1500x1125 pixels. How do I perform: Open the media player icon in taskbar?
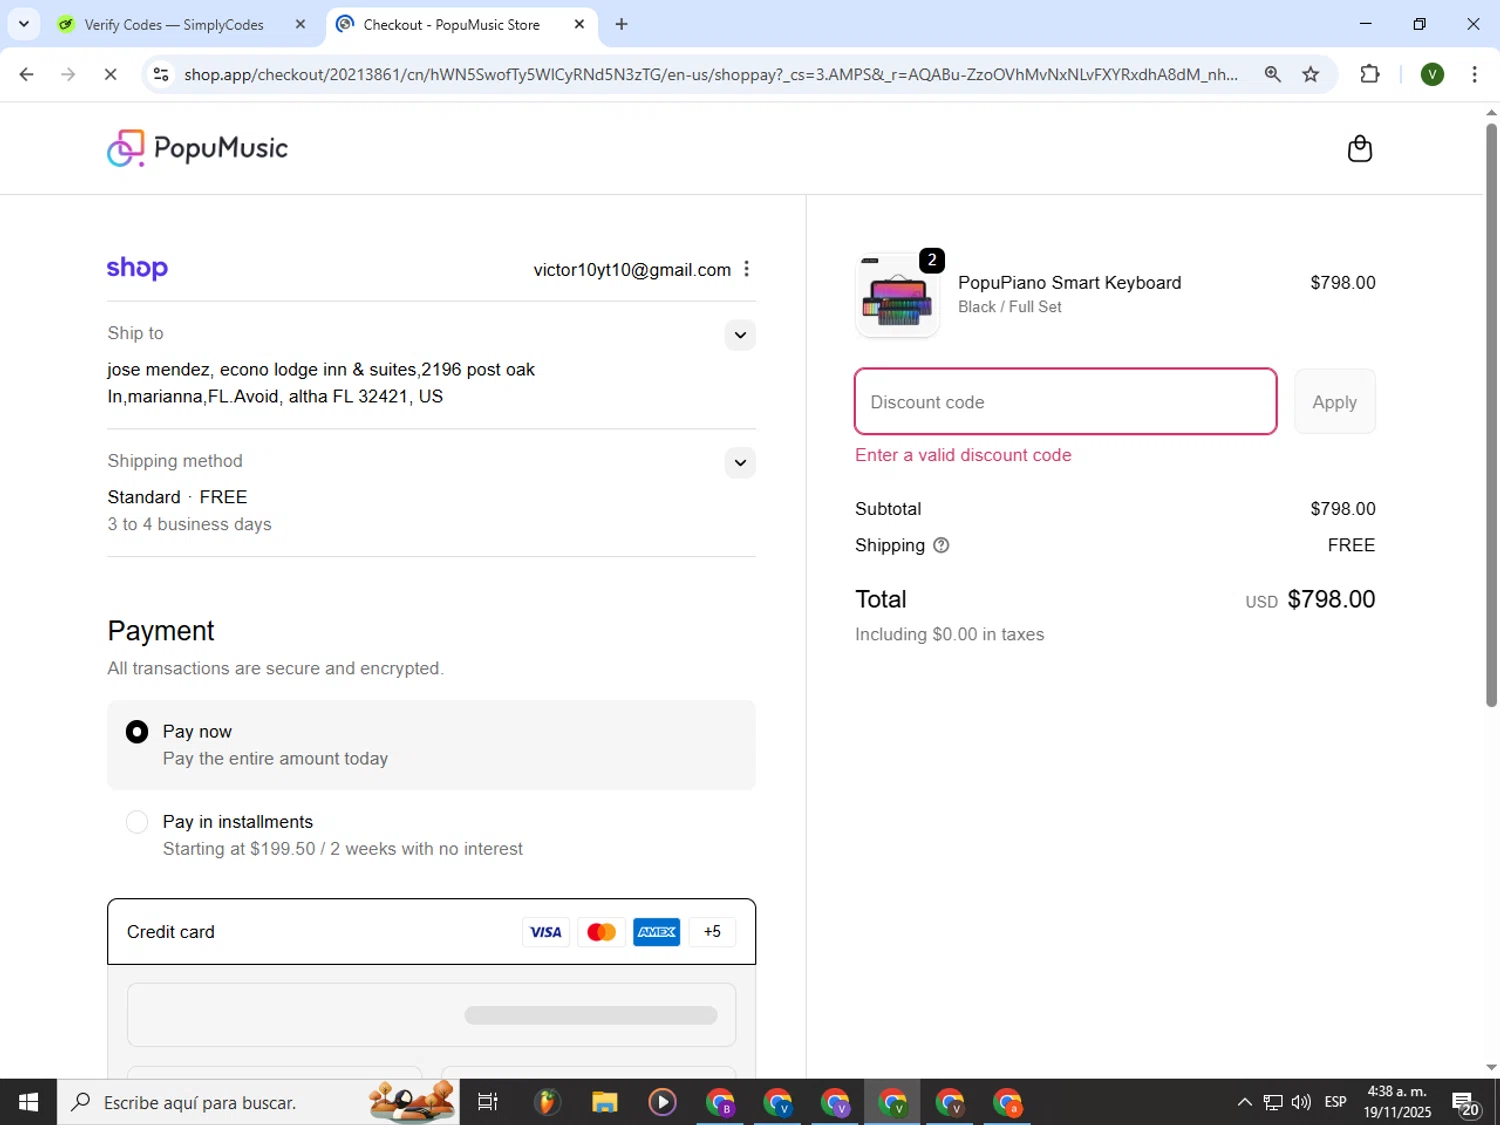(x=662, y=1102)
